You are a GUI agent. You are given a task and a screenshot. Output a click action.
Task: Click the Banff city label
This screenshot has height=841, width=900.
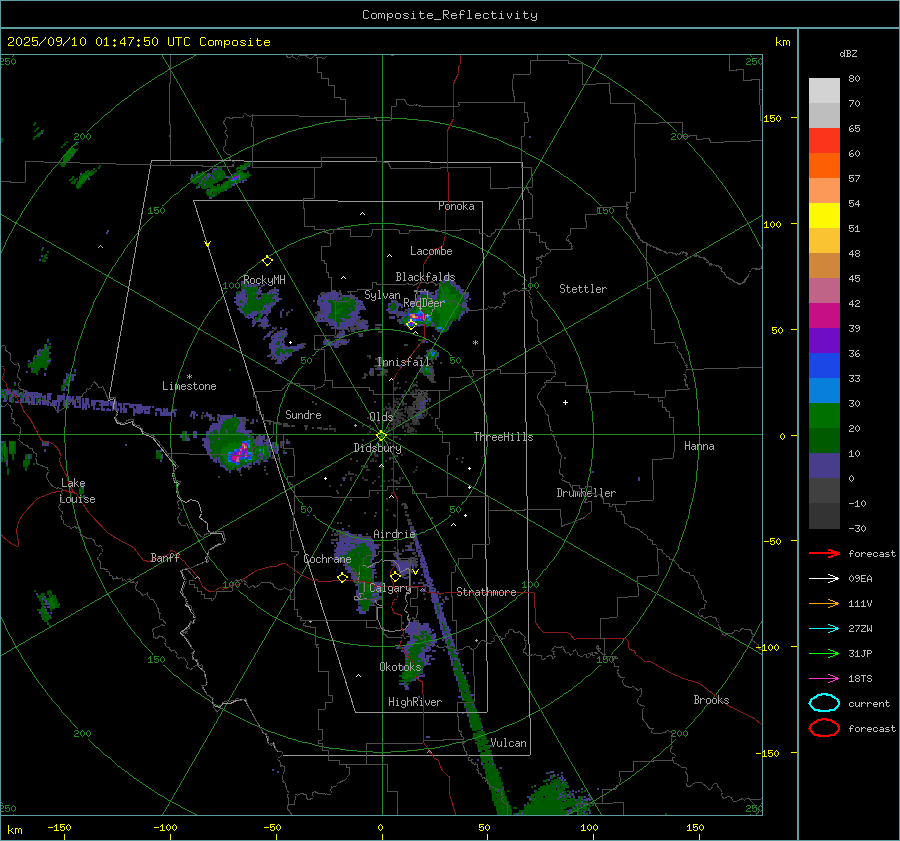click(x=165, y=557)
